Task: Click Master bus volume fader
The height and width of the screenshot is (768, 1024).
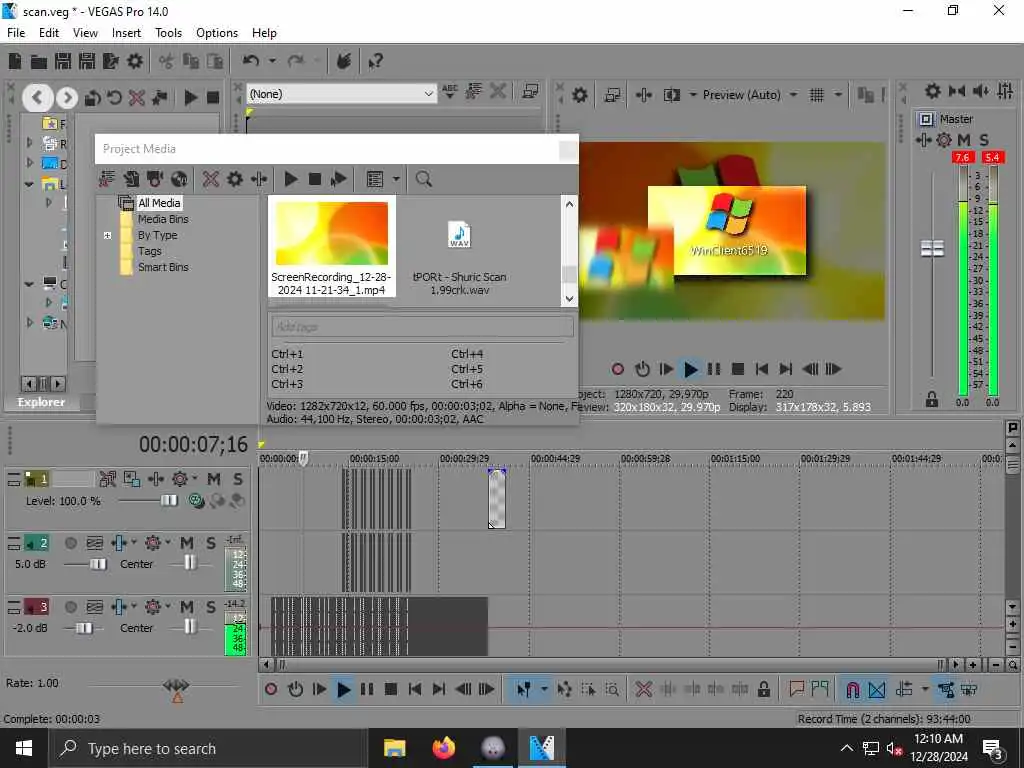Action: coord(932,248)
